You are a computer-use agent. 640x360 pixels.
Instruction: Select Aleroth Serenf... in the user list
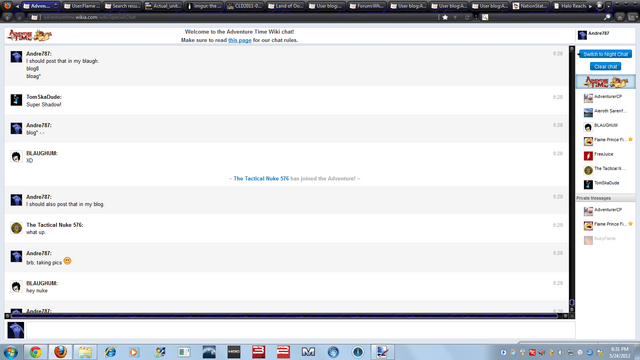[605, 111]
